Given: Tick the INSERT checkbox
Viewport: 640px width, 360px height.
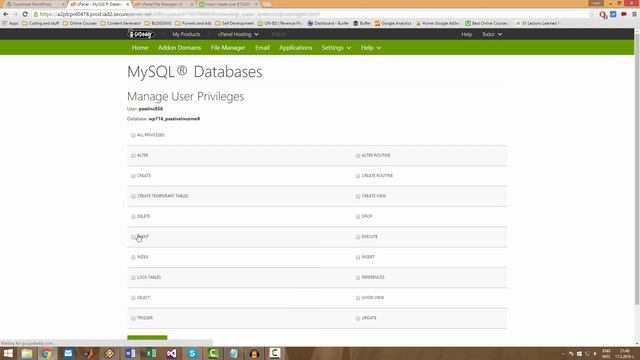Looking at the screenshot, I should pyautogui.click(x=358, y=257).
